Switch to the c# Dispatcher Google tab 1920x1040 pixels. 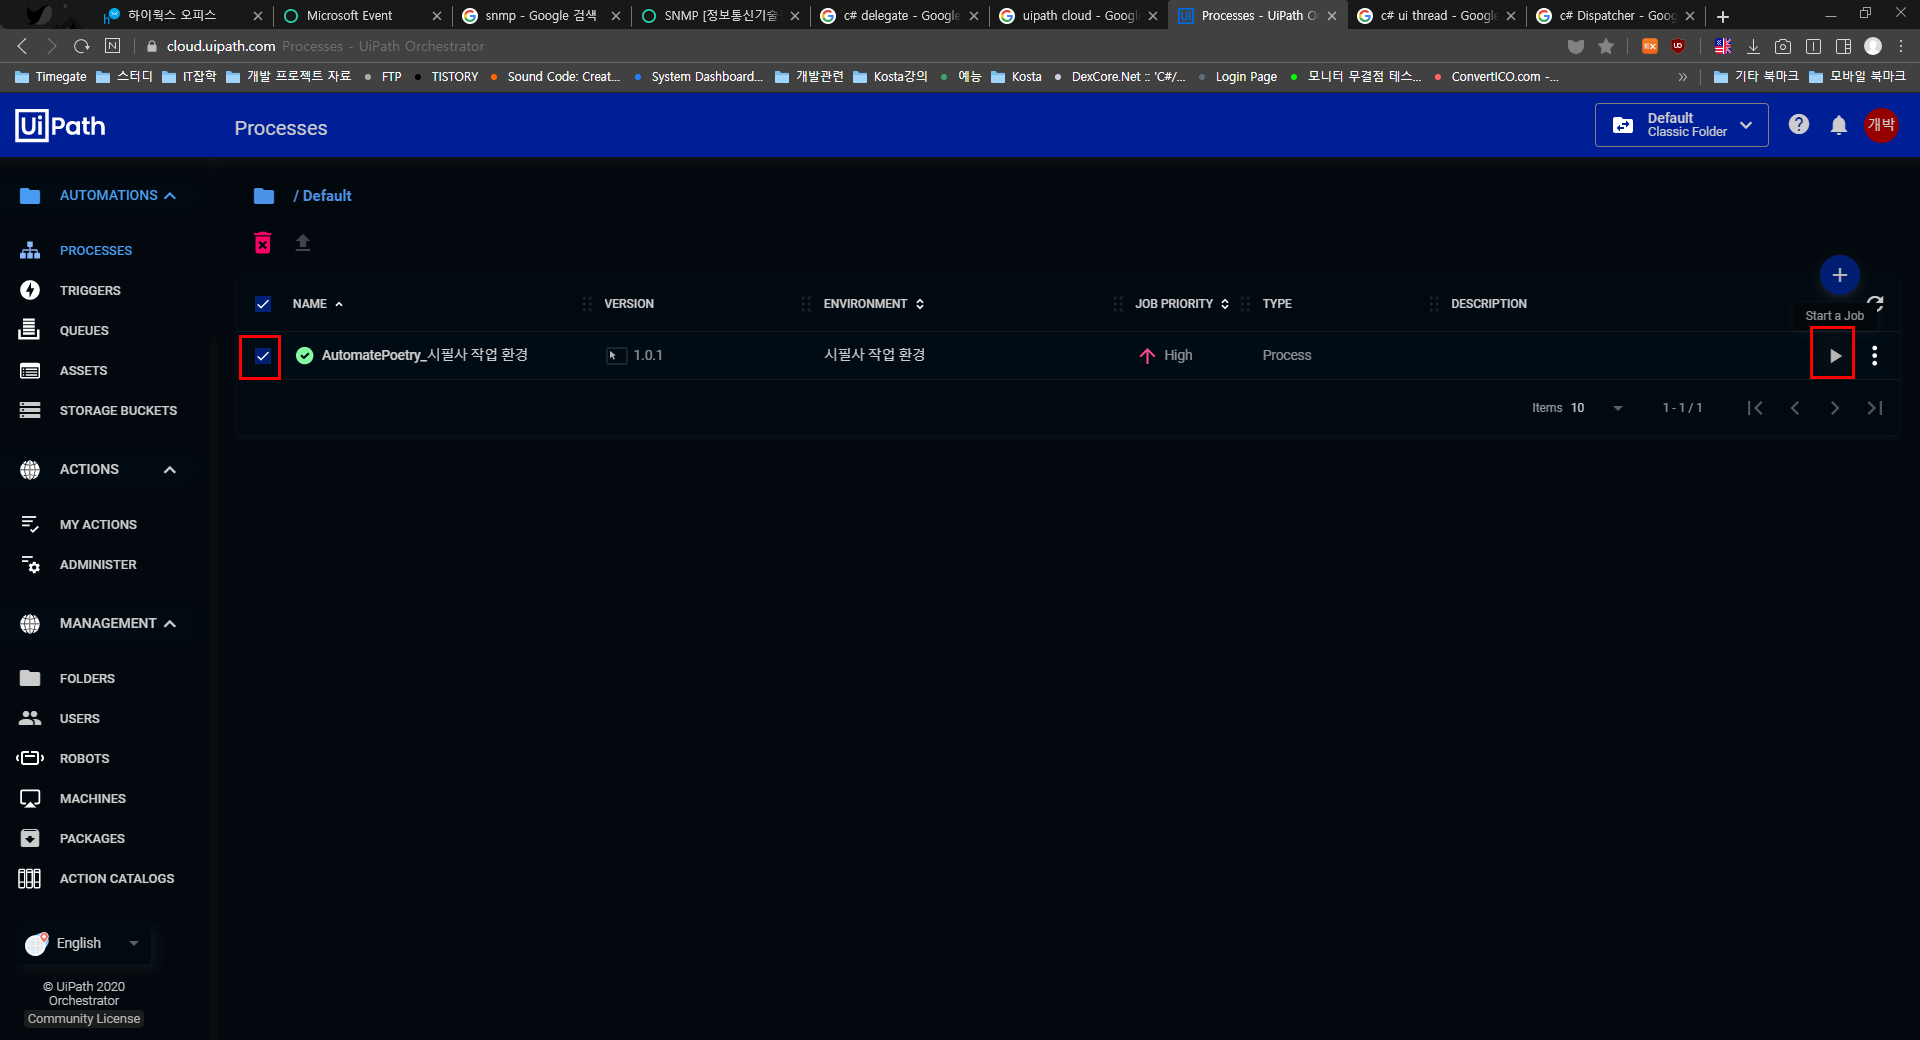pyautogui.click(x=1615, y=16)
